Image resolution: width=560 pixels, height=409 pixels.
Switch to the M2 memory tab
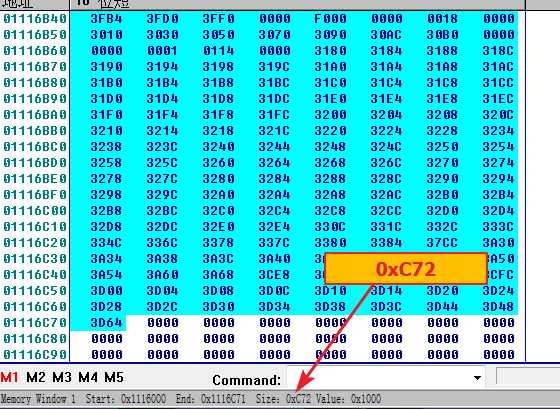click(x=36, y=377)
